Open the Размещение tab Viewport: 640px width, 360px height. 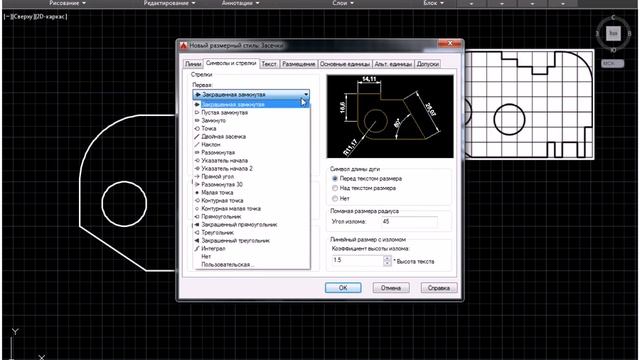(x=298, y=64)
